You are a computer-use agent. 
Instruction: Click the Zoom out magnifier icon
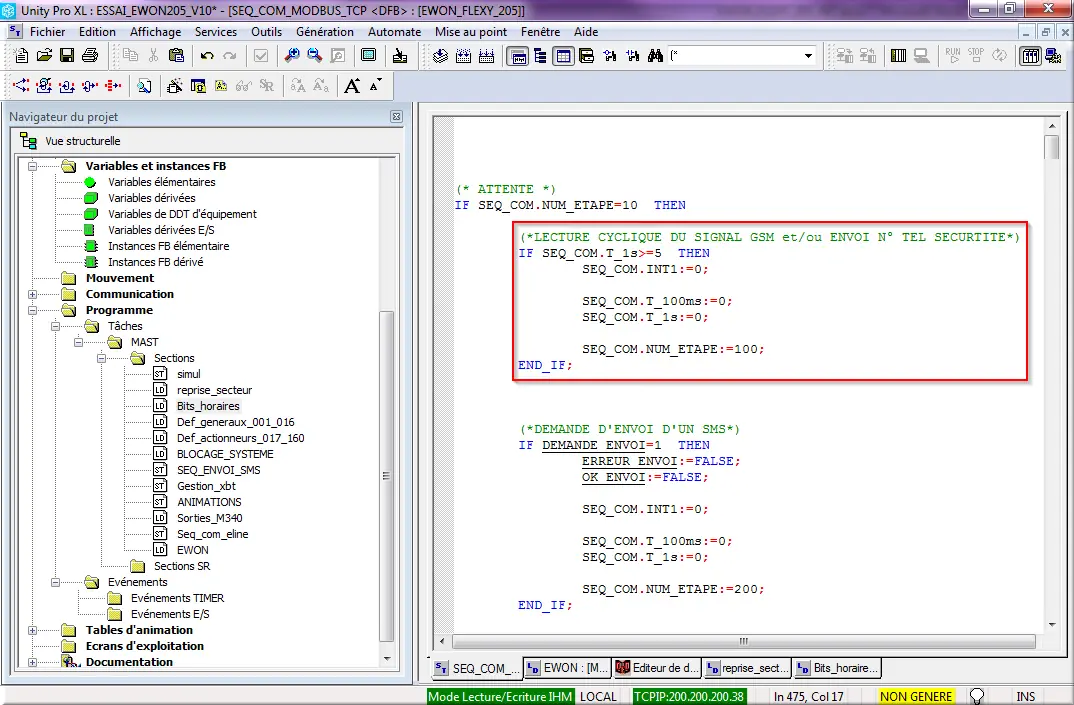click(315, 55)
